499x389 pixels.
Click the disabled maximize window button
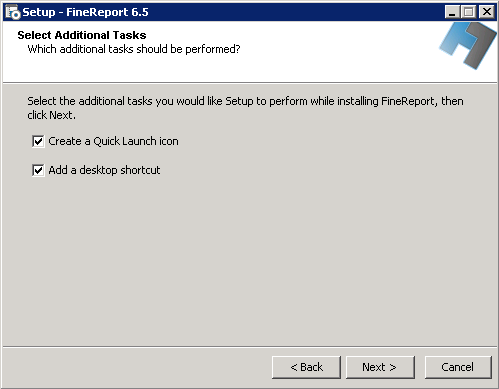click(468, 12)
